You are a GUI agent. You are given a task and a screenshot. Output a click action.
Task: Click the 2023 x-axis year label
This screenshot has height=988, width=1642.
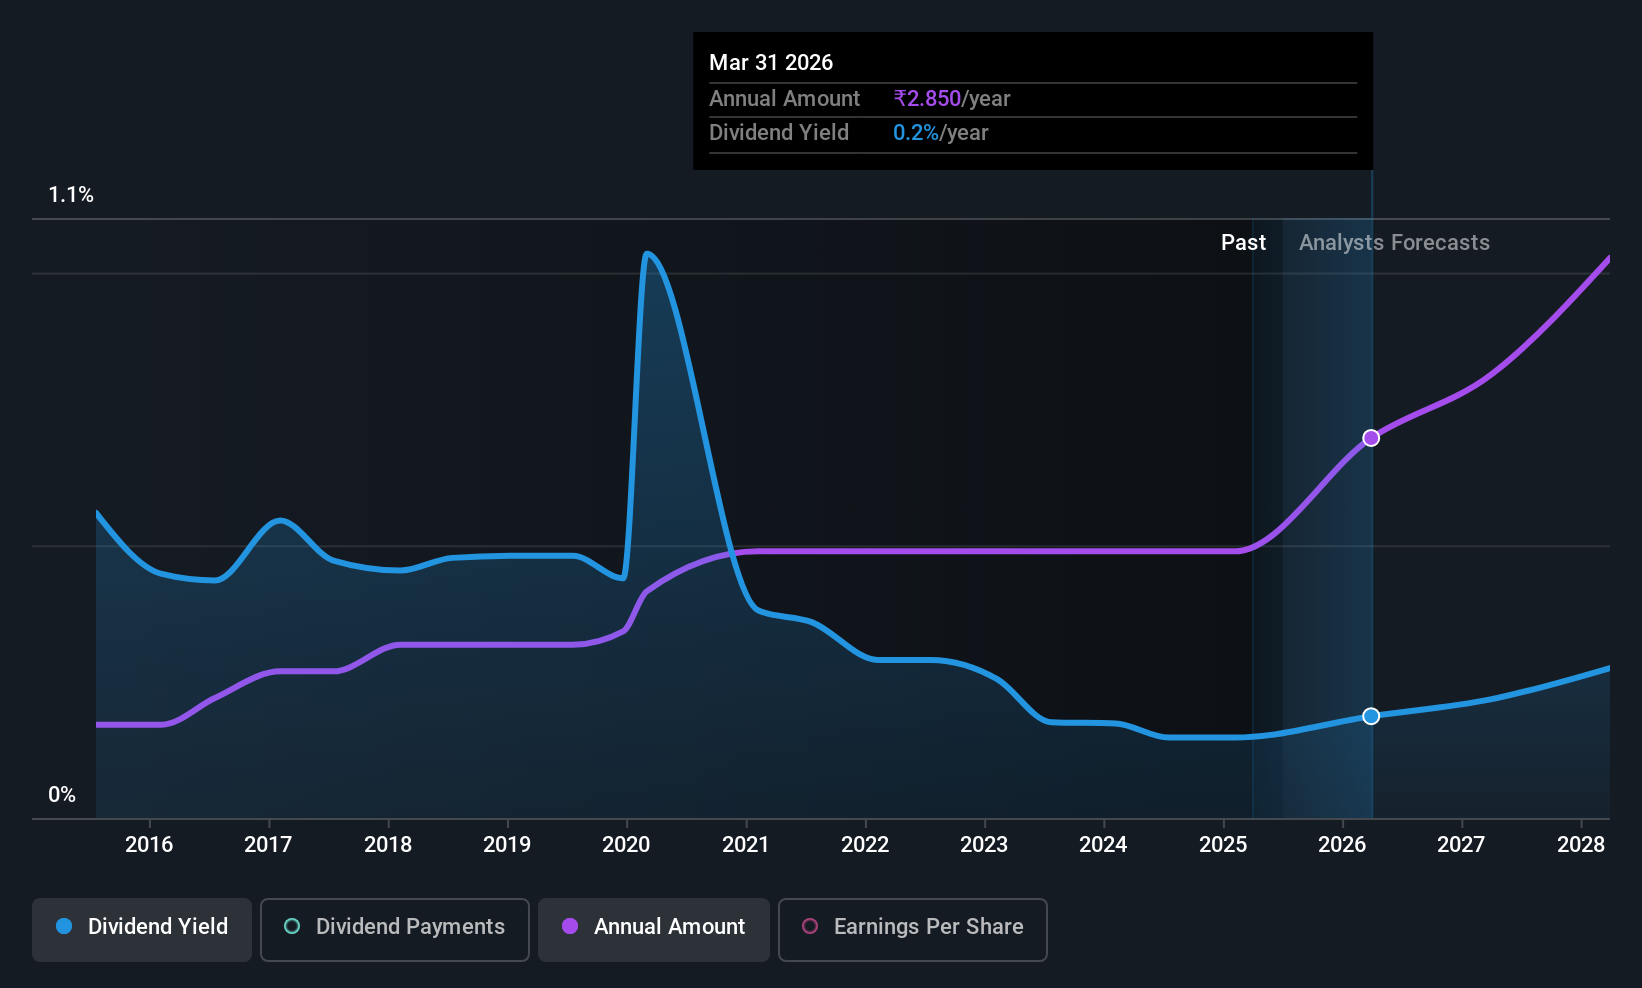click(x=984, y=845)
